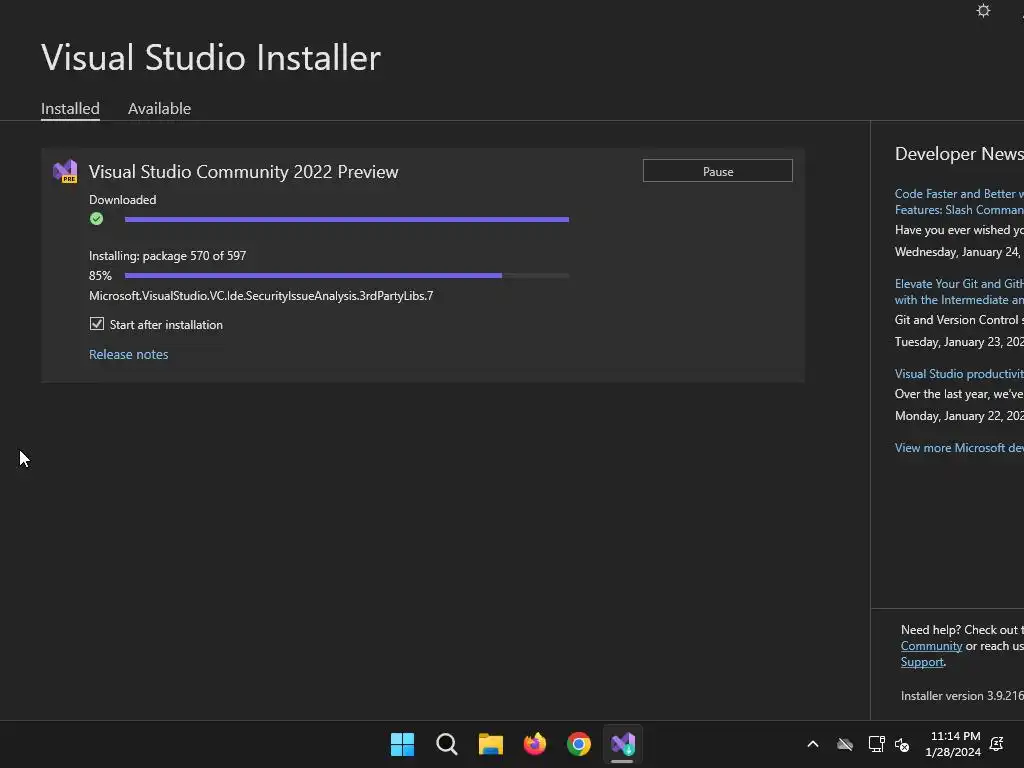The width and height of the screenshot is (1024, 768).
Task: Show hidden system tray icons
Action: [813, 744]
